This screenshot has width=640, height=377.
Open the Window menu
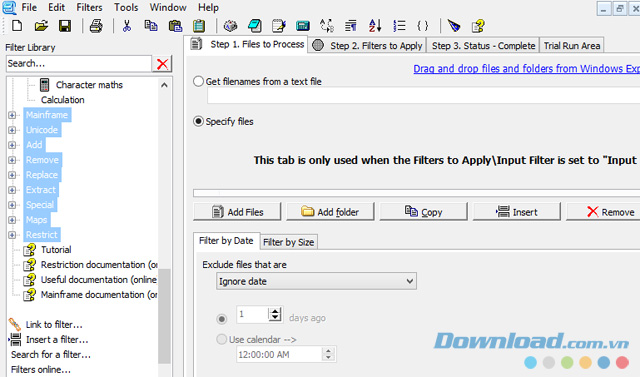point(168,7)
